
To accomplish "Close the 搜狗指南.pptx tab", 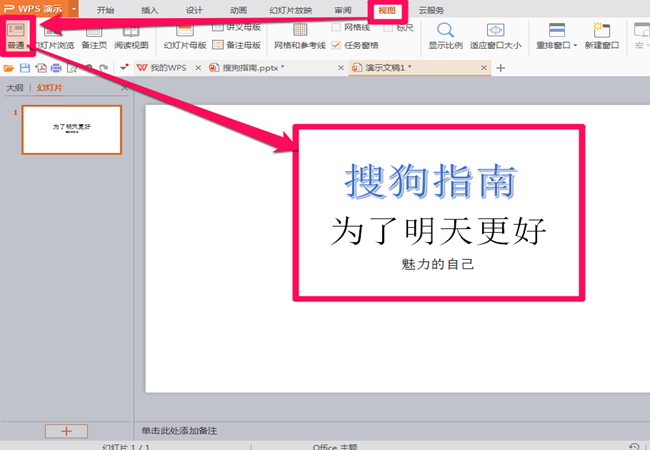I will (x=341, y=68).
